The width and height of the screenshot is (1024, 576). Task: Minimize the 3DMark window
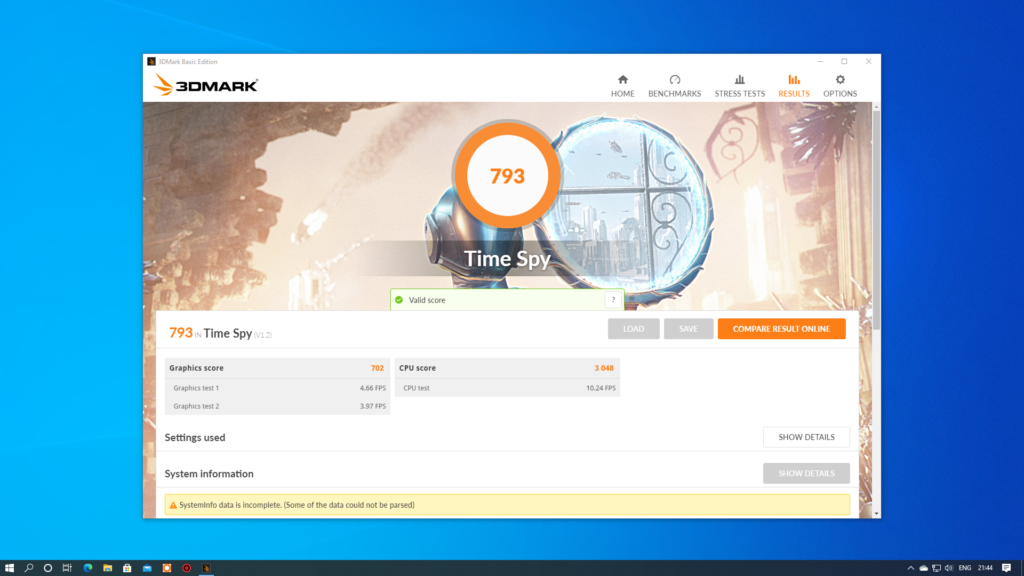[x=820, y=61]
